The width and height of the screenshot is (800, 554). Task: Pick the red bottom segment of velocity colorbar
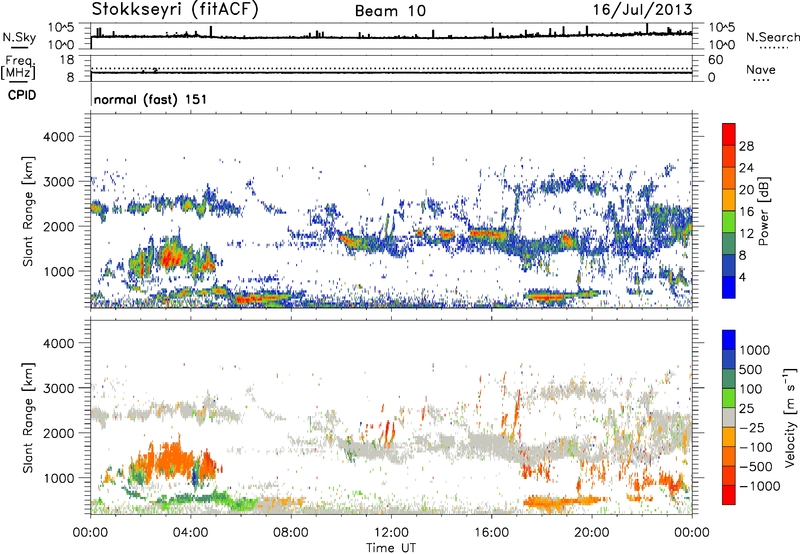pyautogui.click(x=729, y=495)
